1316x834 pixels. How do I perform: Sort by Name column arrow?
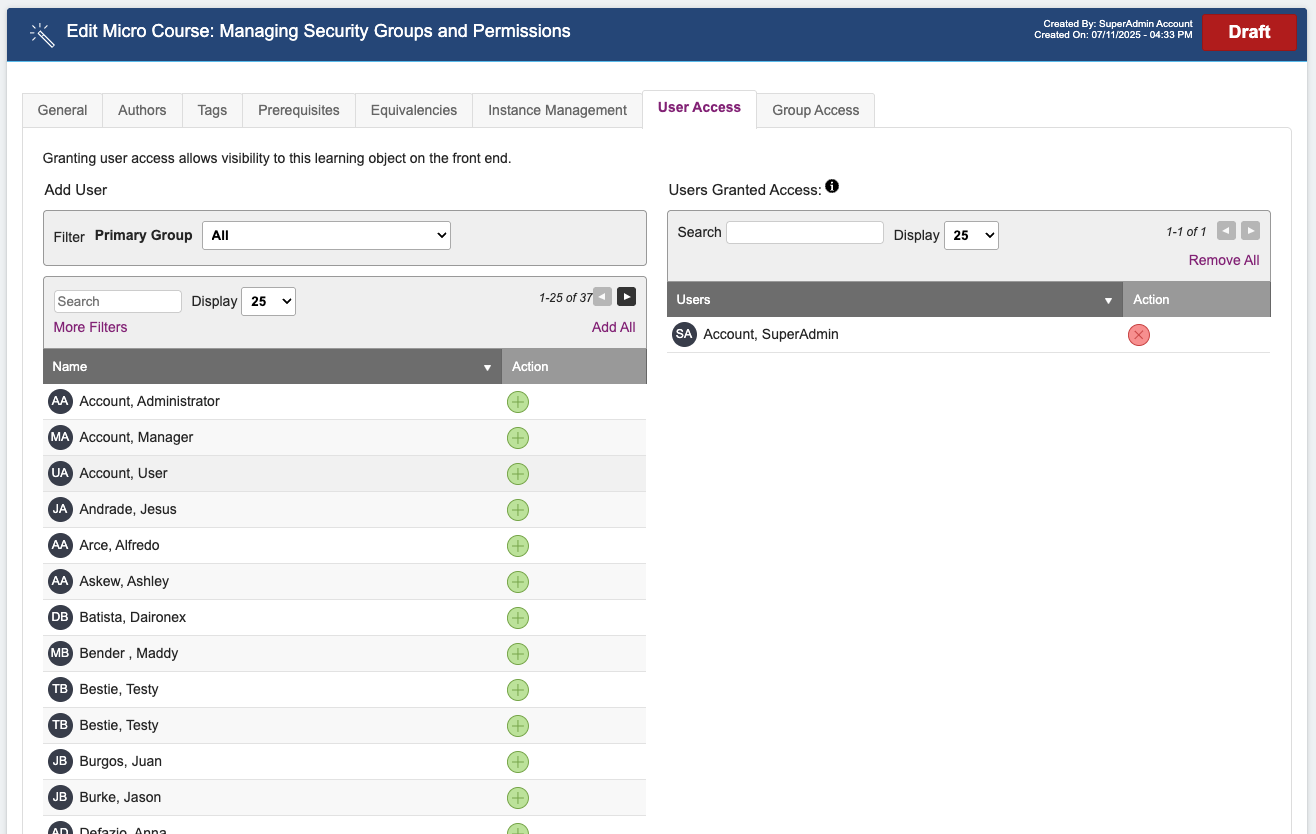coord(487,368)
